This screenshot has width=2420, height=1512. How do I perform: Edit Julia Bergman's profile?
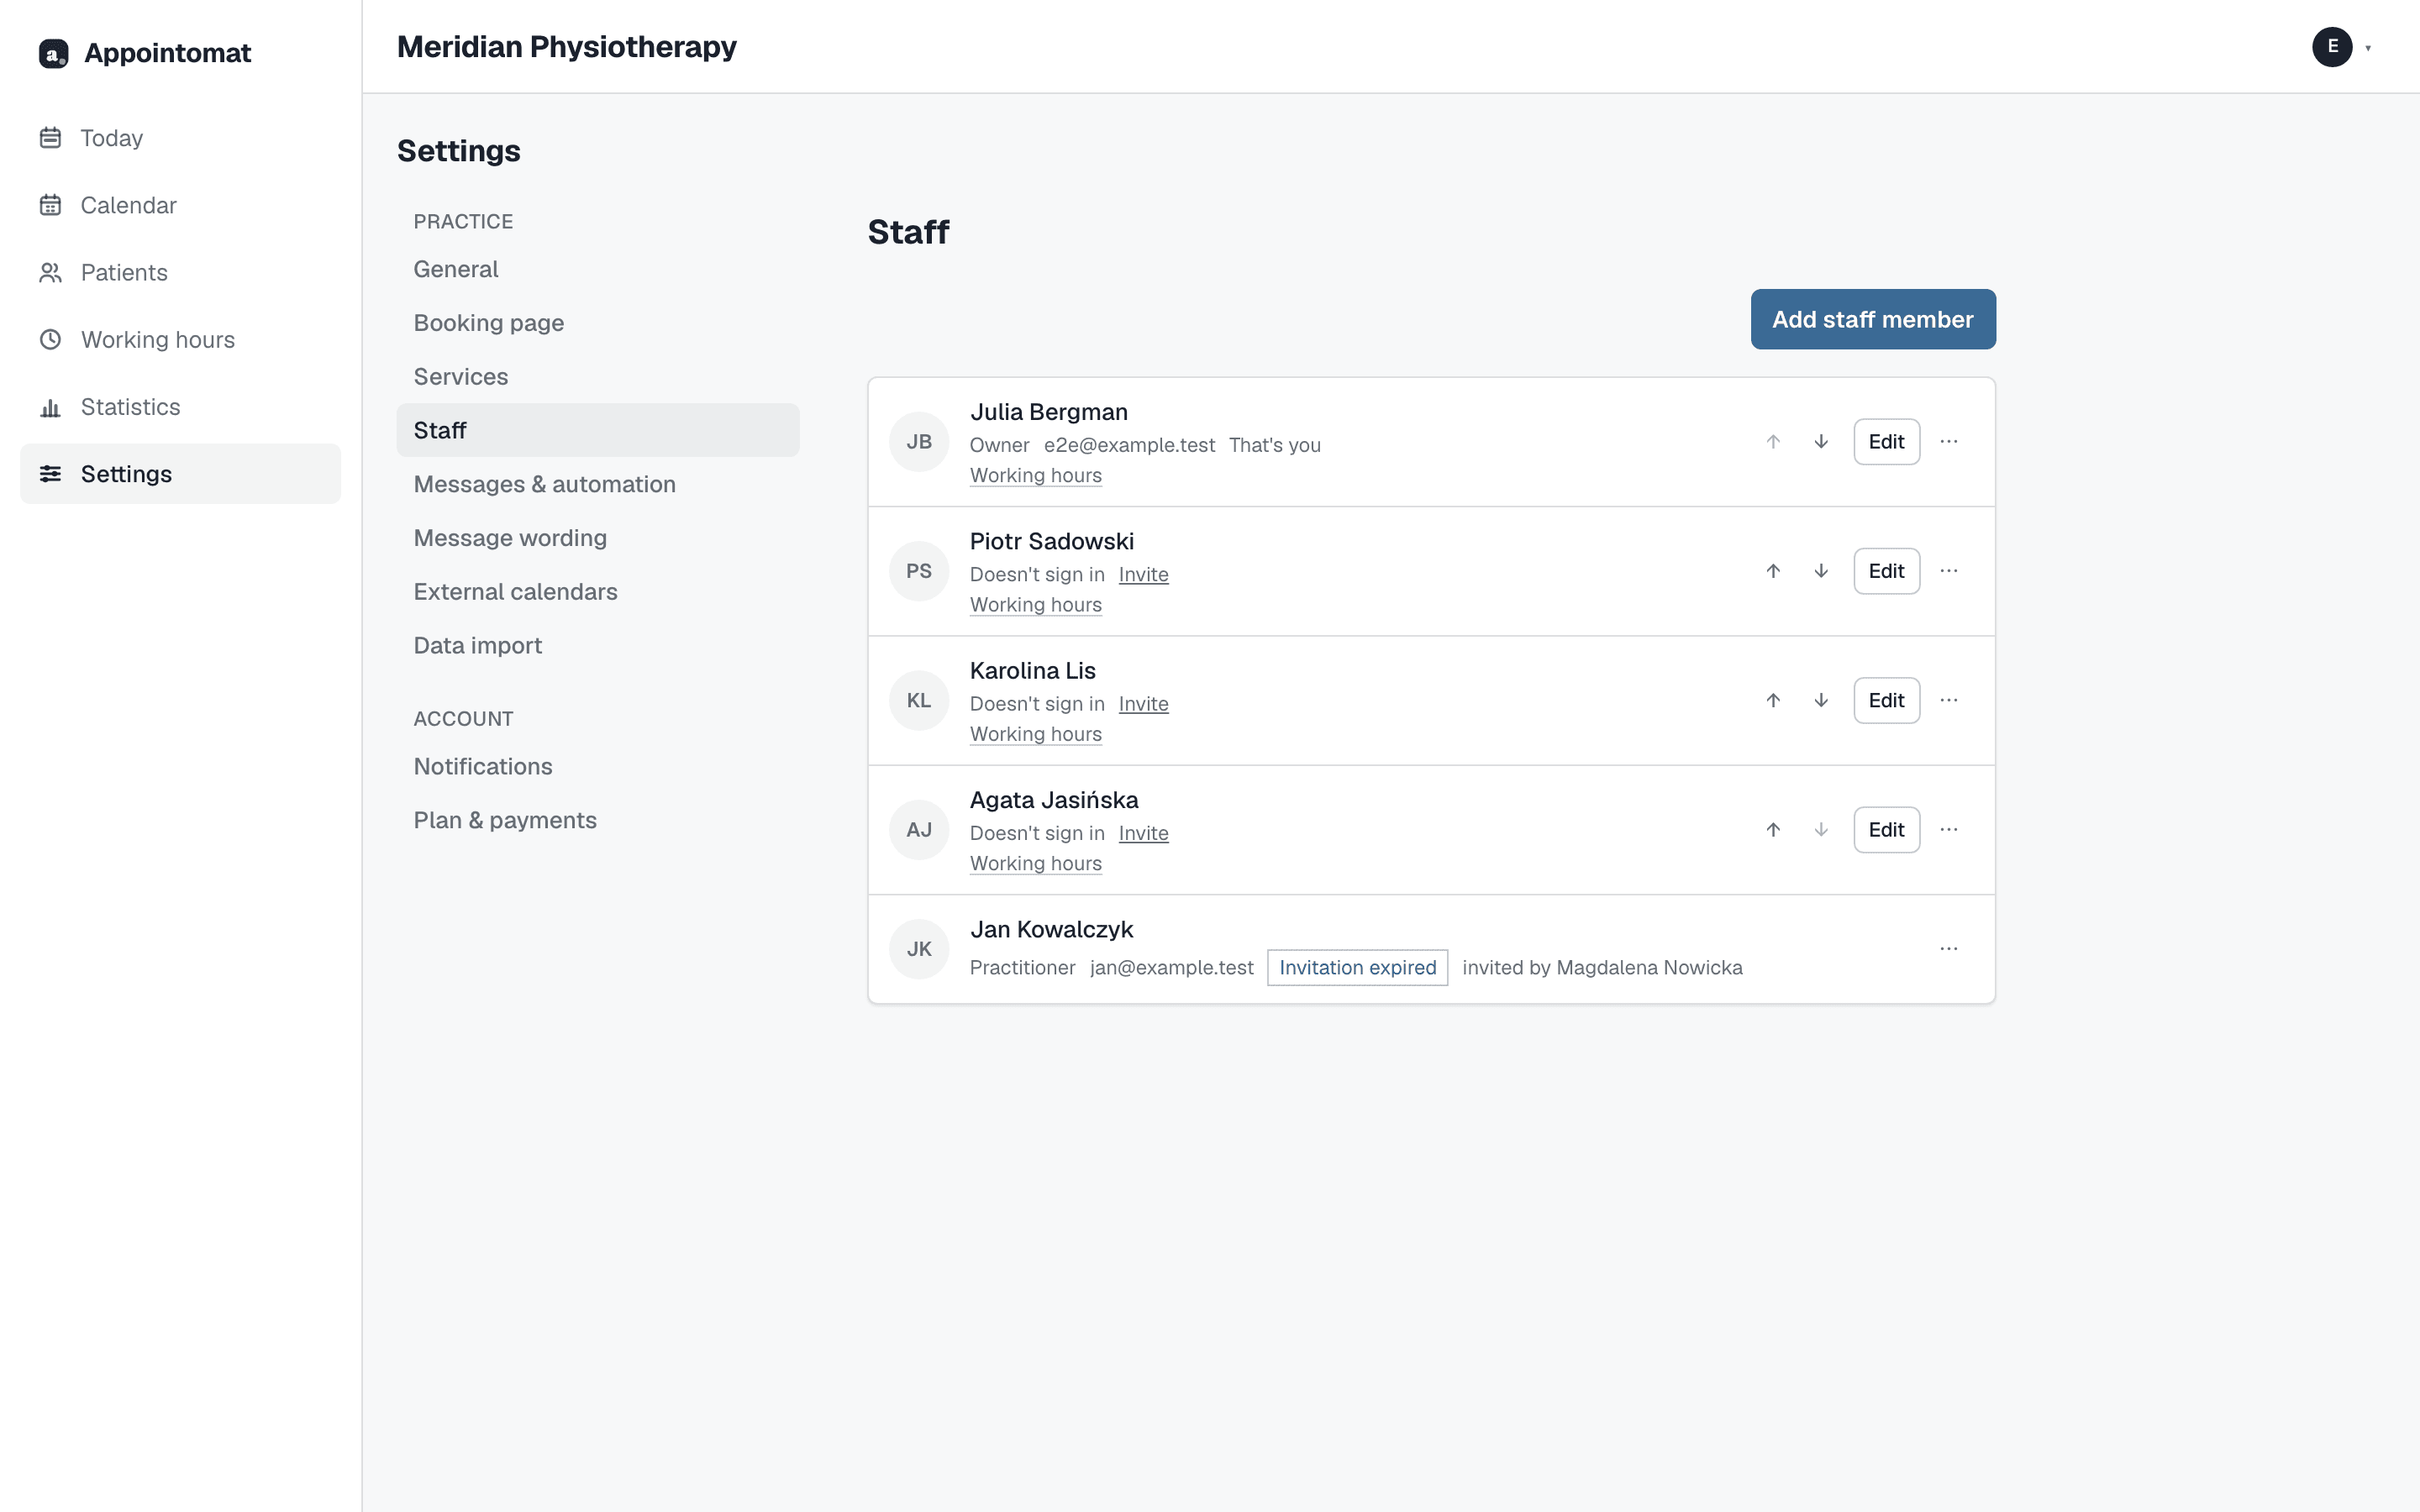(x=1886, y=441)
